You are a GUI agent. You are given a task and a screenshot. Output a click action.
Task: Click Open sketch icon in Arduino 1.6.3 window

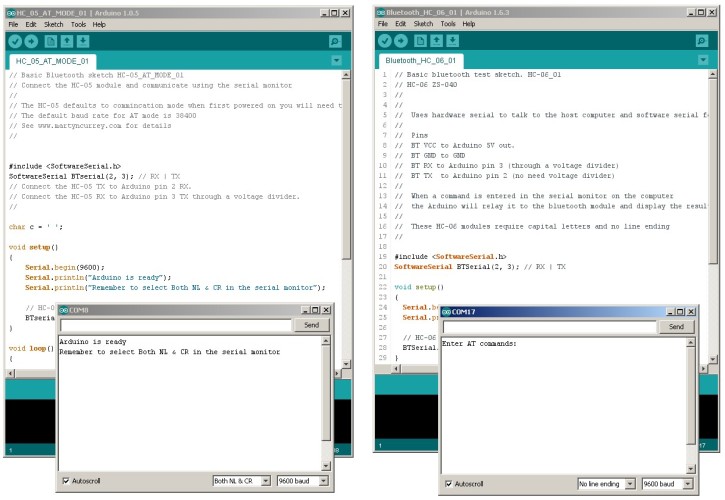coord(437,41)
